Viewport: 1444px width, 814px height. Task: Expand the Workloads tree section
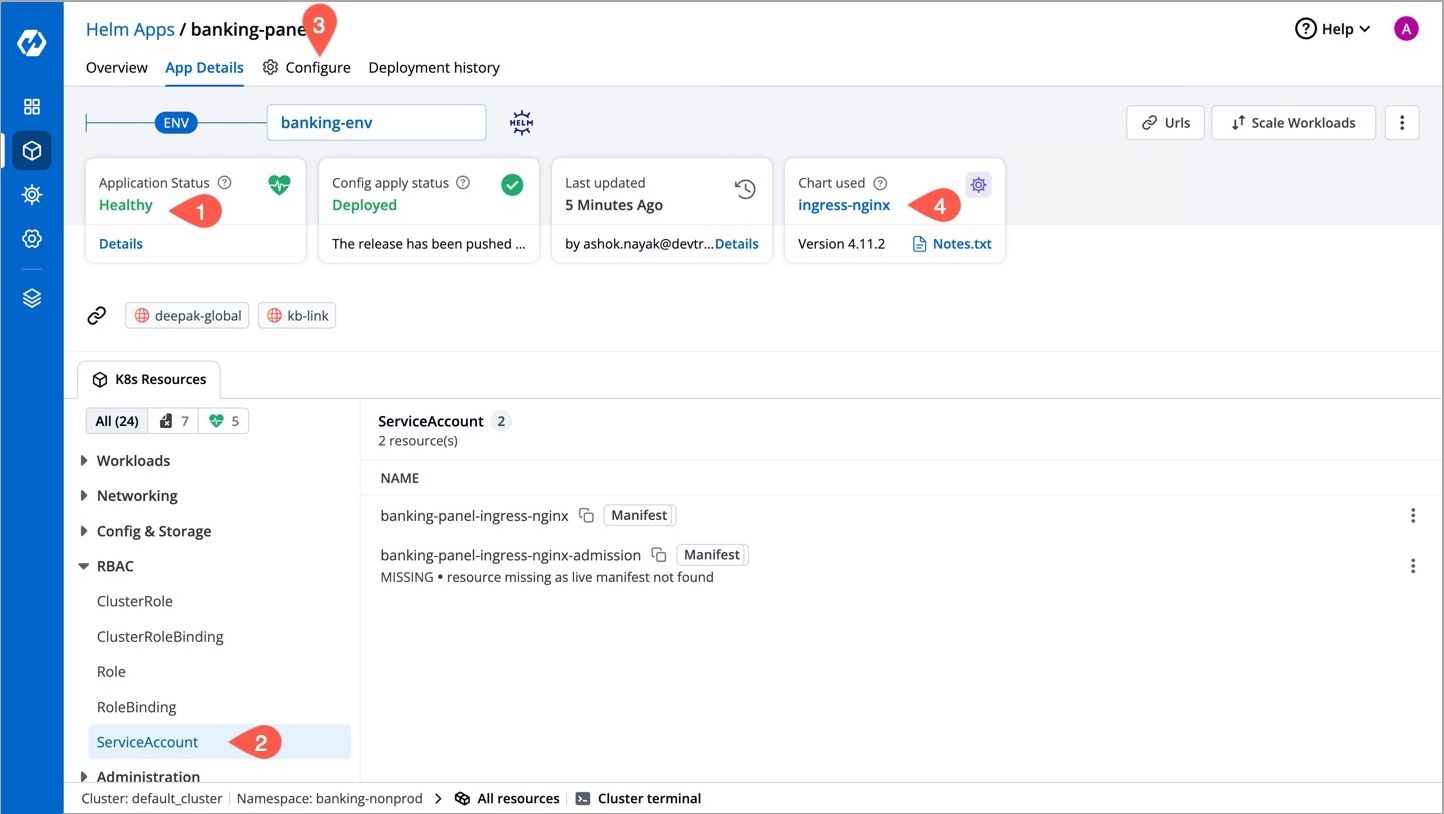pos(84,461)
